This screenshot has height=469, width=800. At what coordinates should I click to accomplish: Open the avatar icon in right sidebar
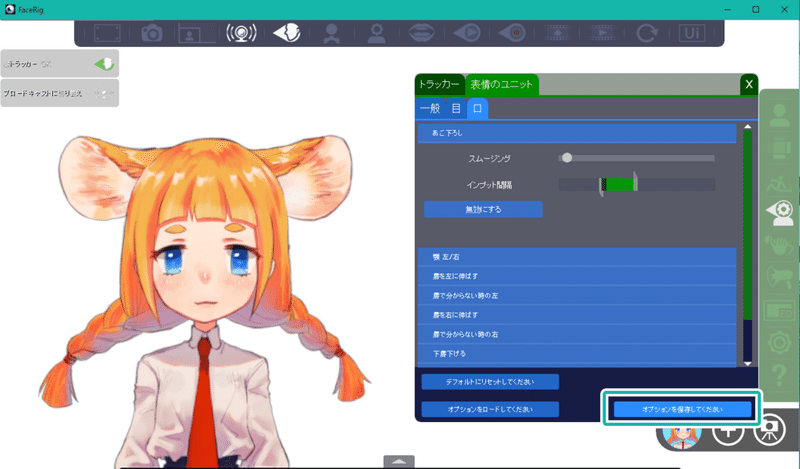point(779,115)
